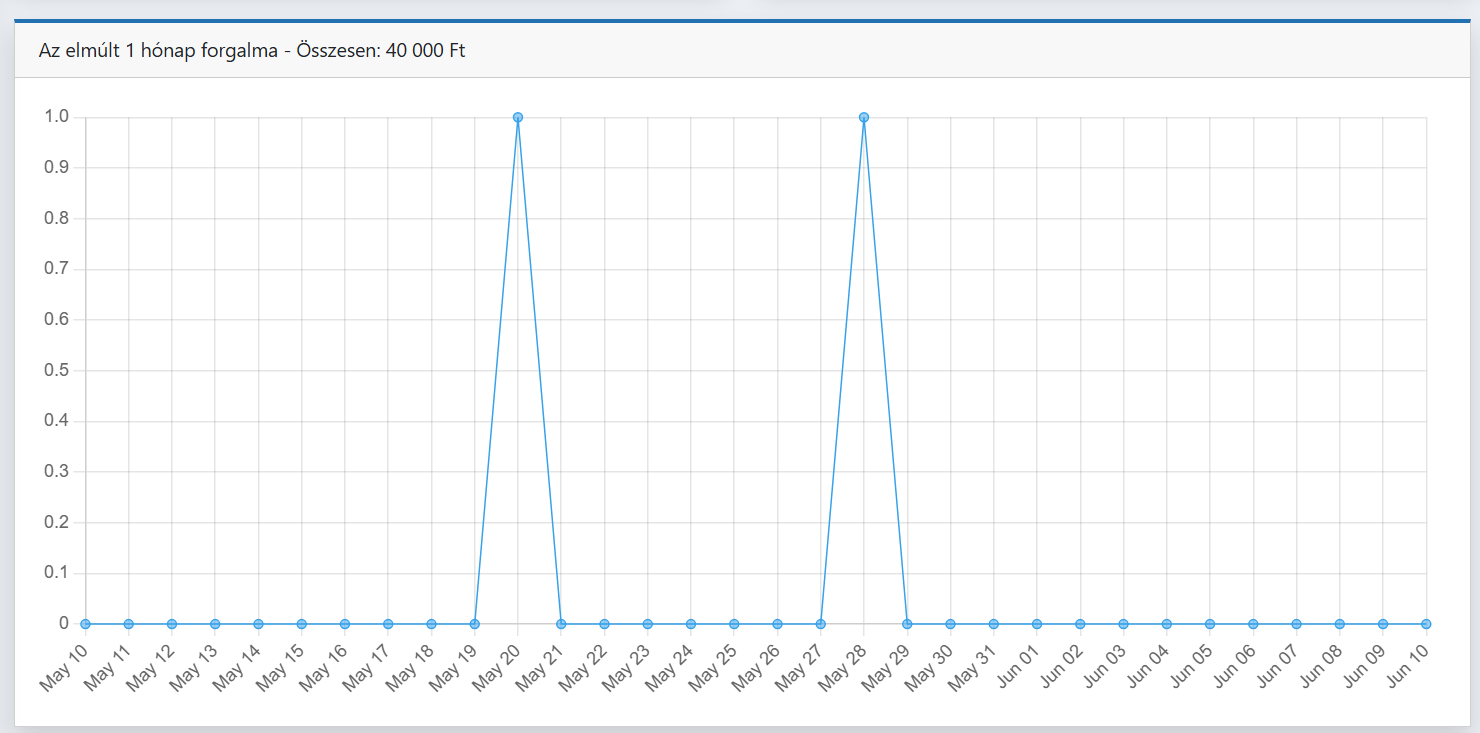1480x733 pixels.
Task: Select the Jun 10 data point at zero
Action: (x=1426, y=624)
